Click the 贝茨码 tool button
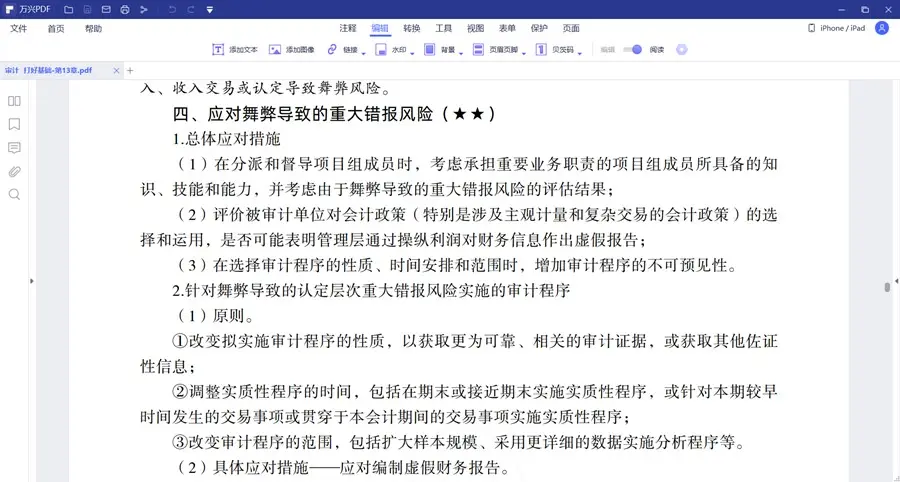Screen dimensions: 900x482 tap(555, 50)
